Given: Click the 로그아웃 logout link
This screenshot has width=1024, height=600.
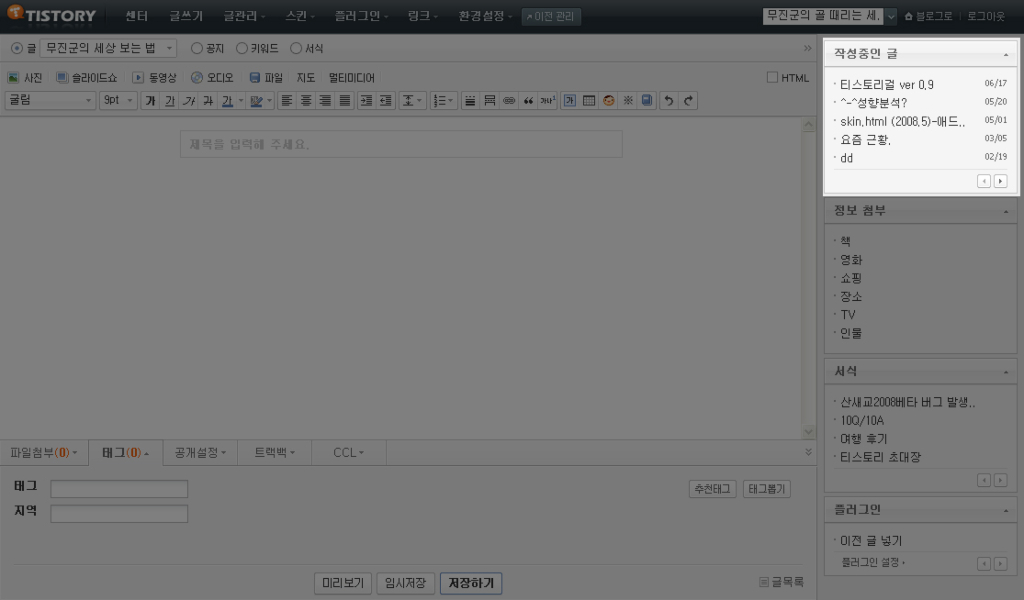Looking at the screenshot, I should click(x=986, y=16).
